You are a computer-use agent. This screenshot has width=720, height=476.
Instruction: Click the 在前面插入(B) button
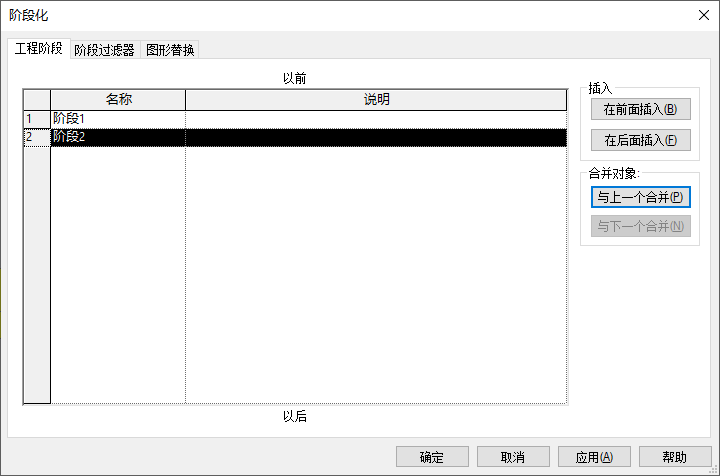641,109
